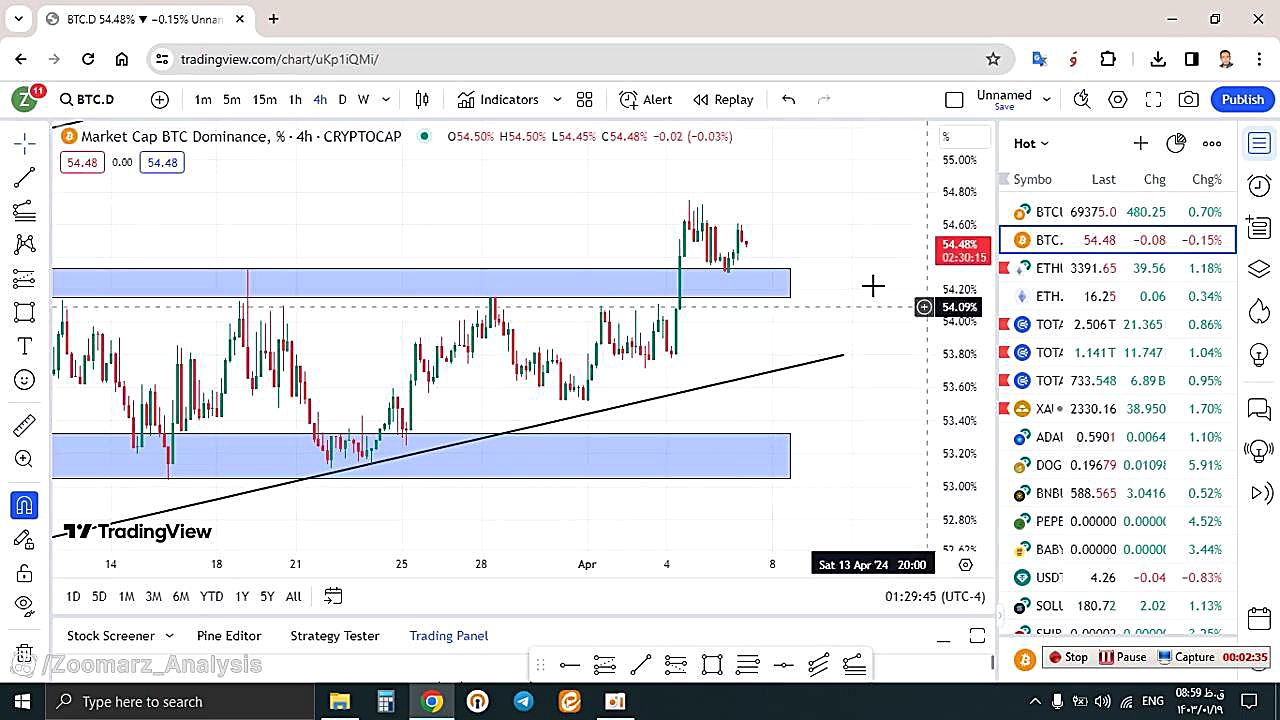Select the W timeframe
Screen dimensions: 1280x720
pyautogui.click(x=364, y=99)
